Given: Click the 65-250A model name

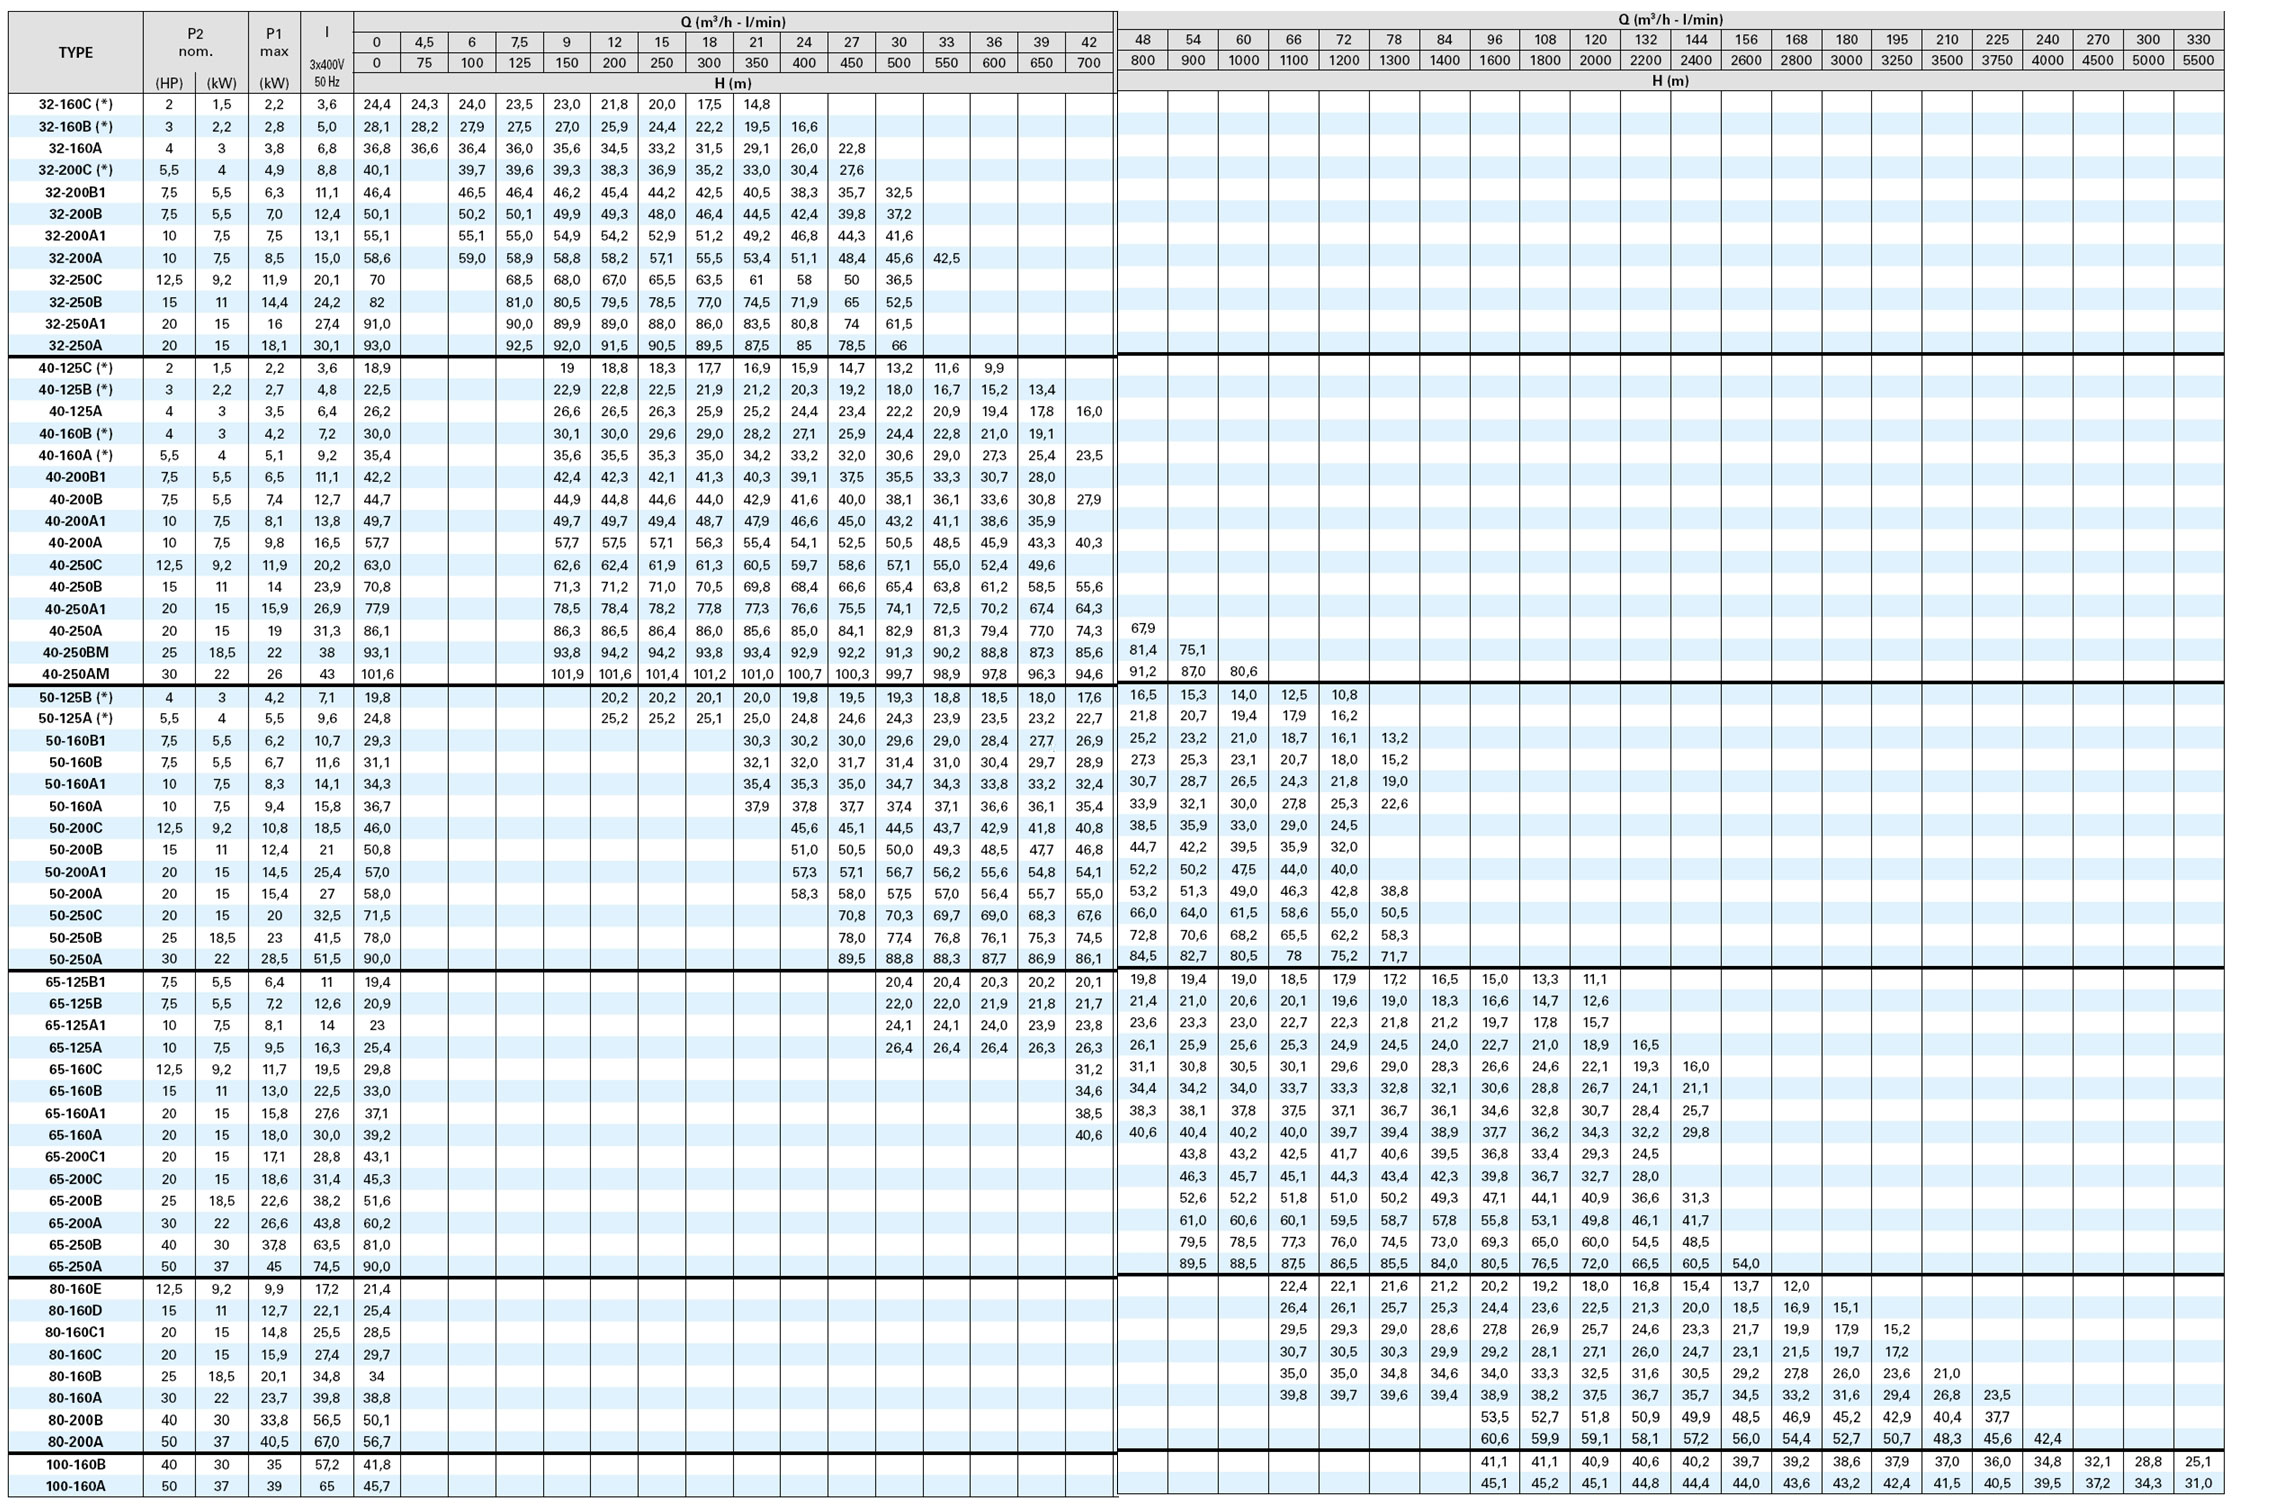Looking at the screenshot, I should click(75, 1266).
